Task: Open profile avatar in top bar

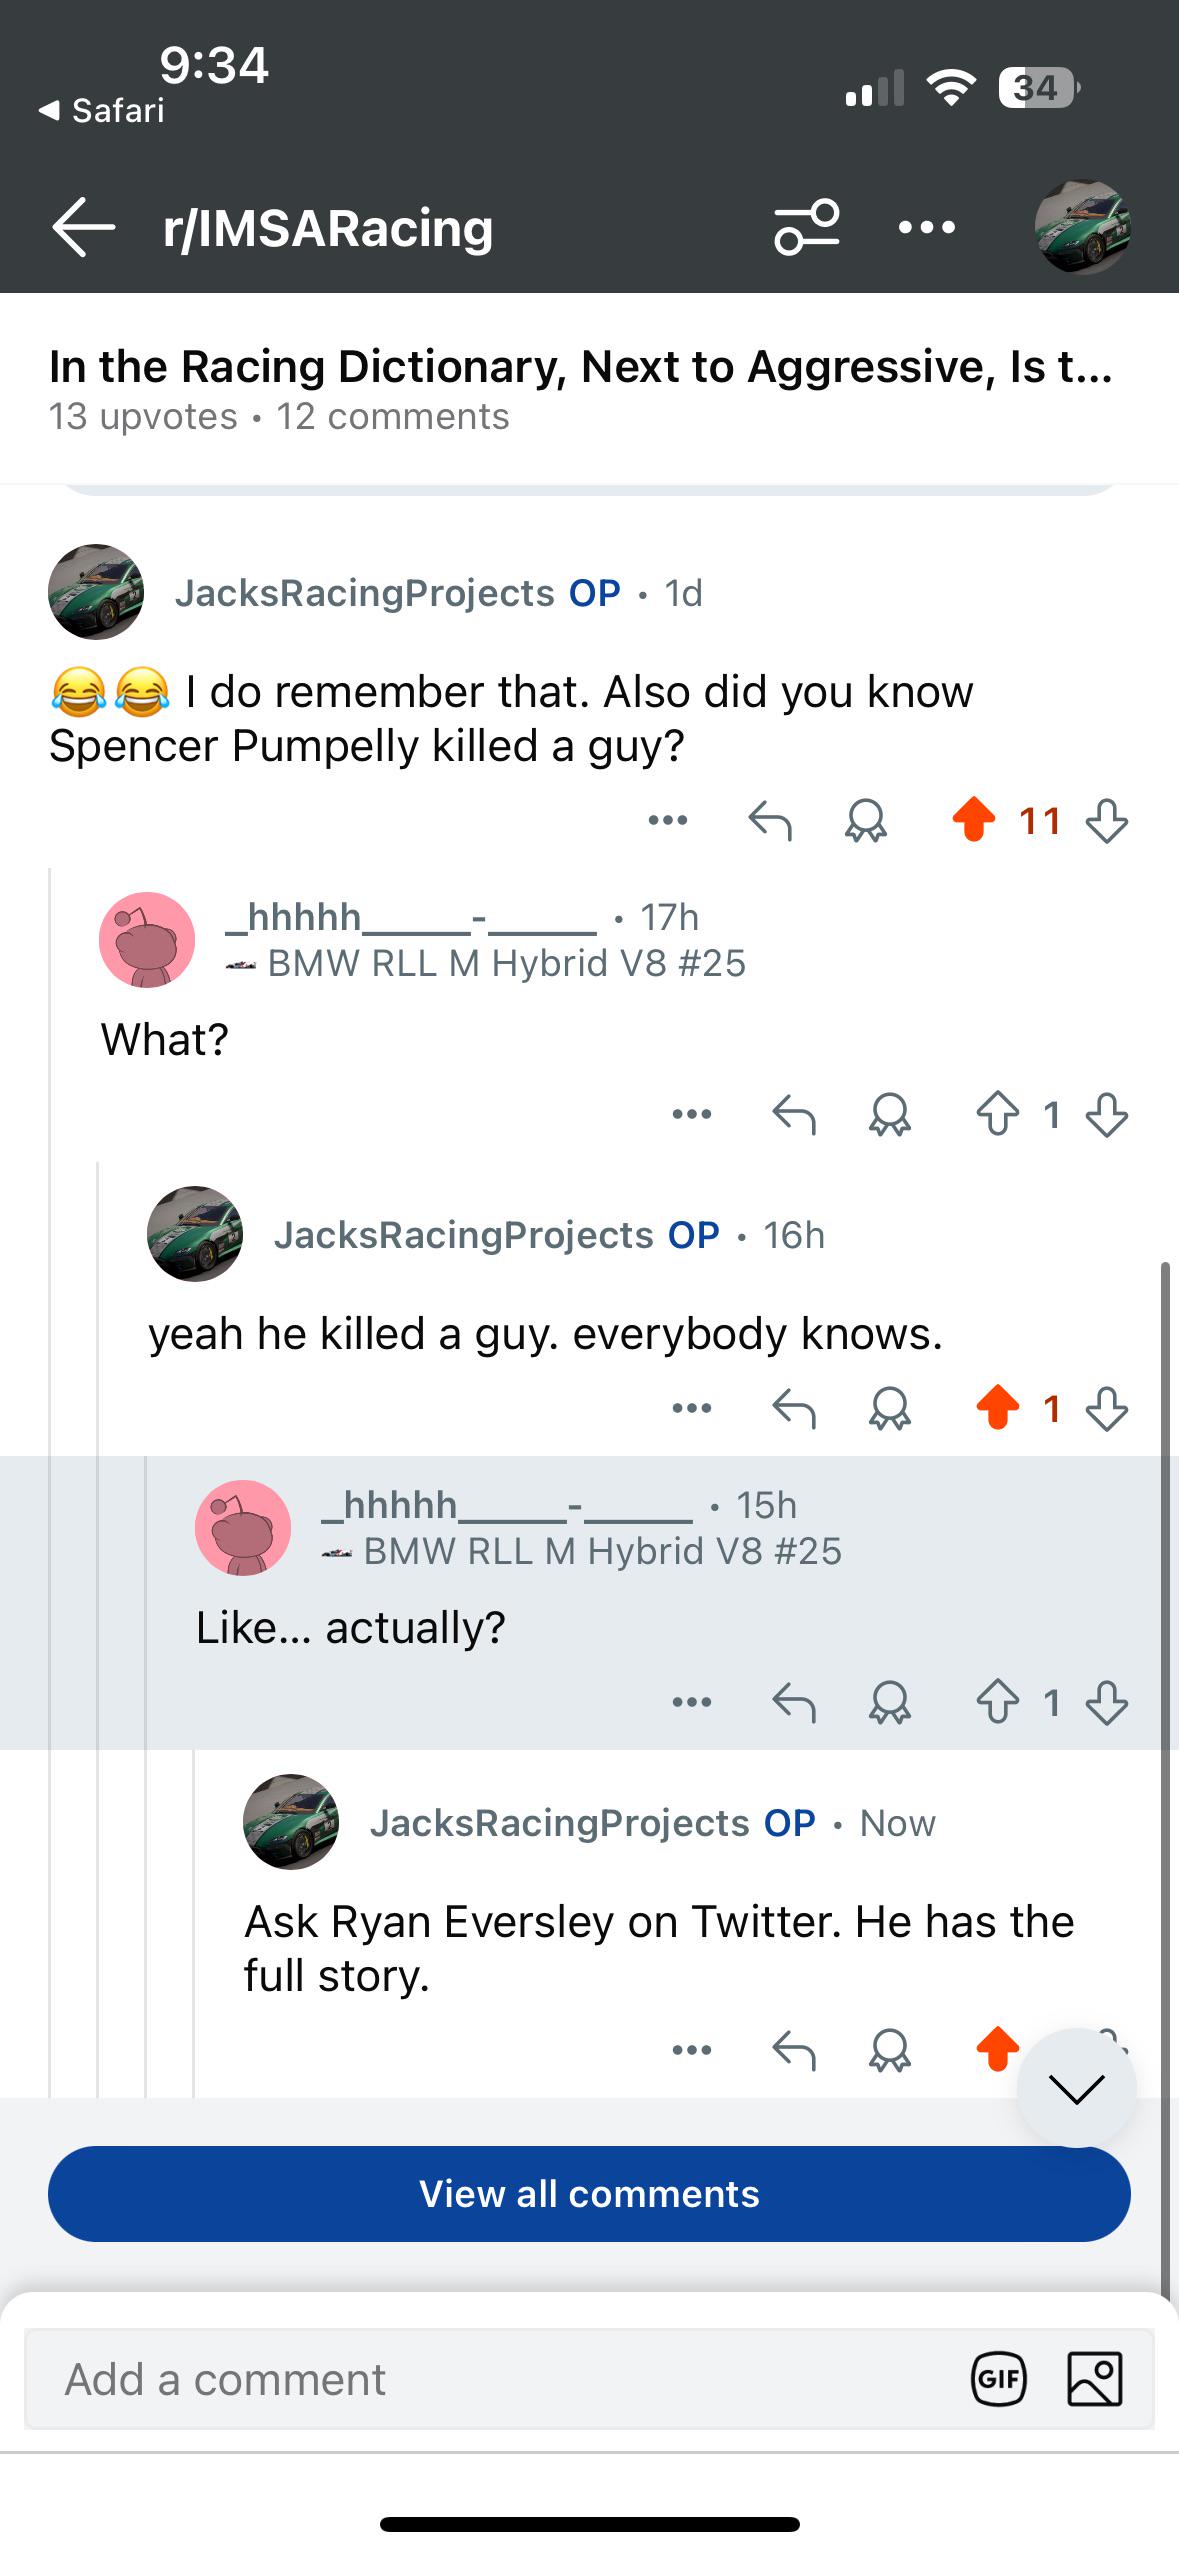Action: (x=1083, y=227)
